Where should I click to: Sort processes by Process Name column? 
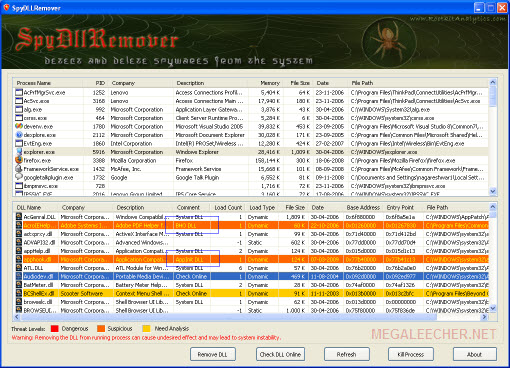(48, 83)
